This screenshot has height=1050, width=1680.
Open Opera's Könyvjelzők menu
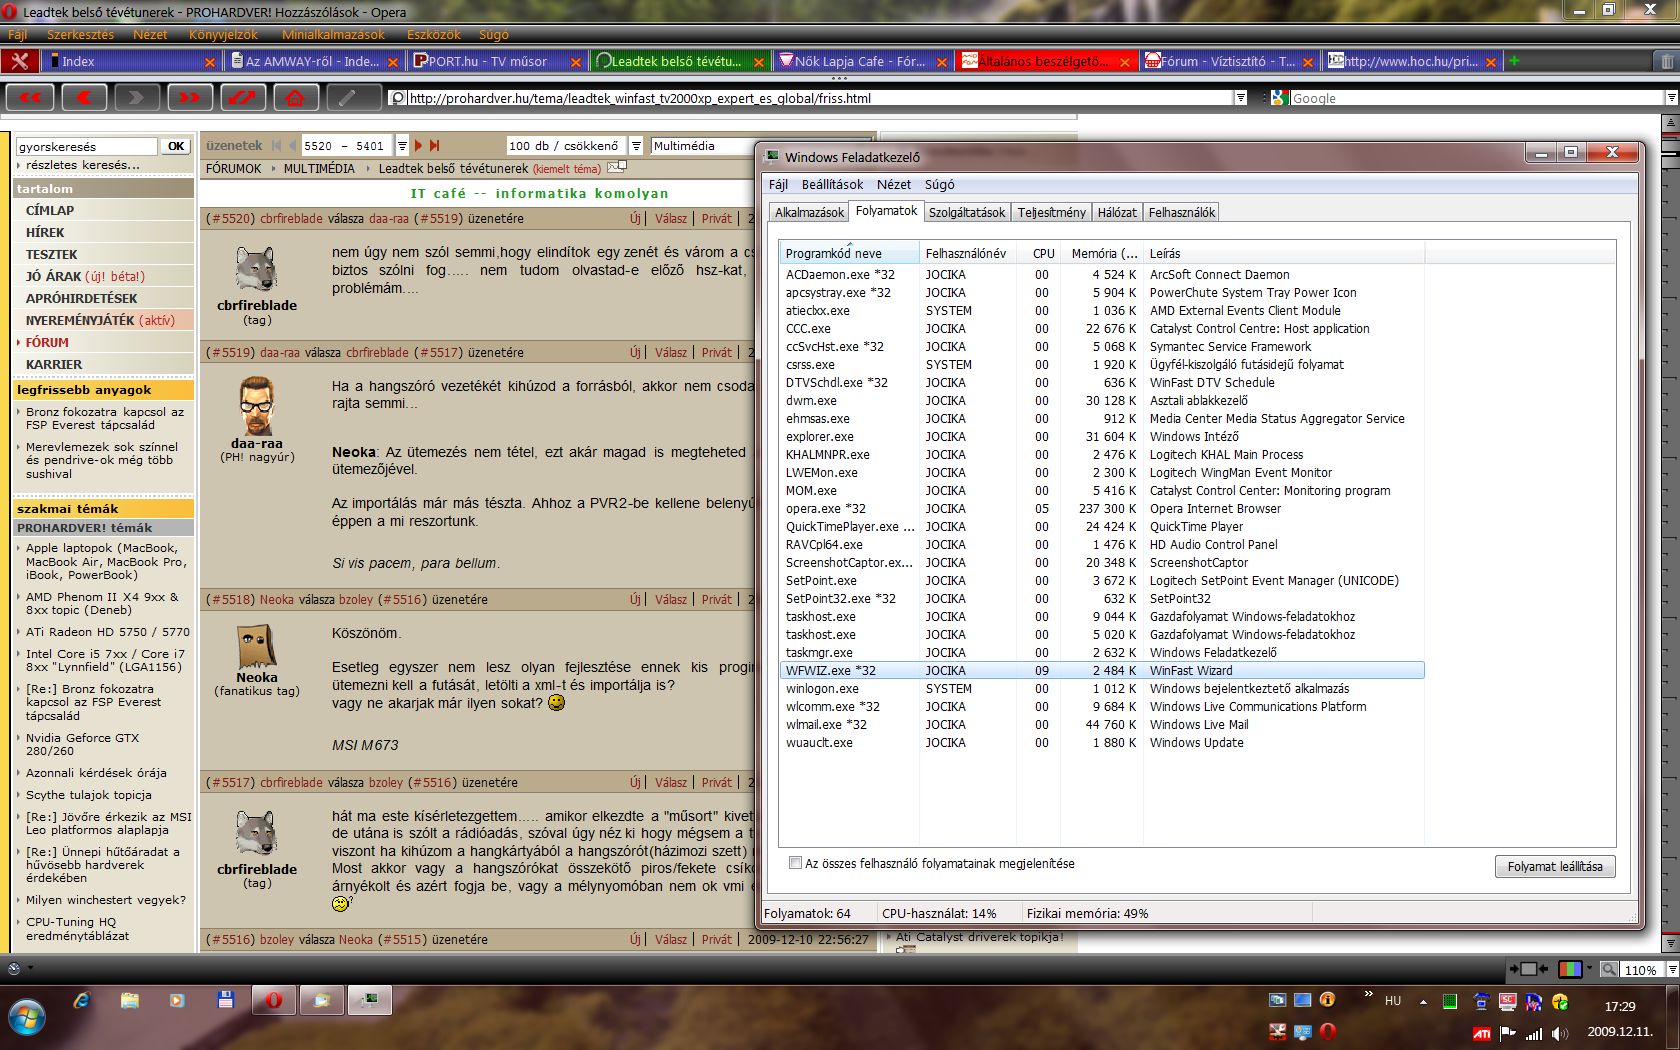point(223,34)
